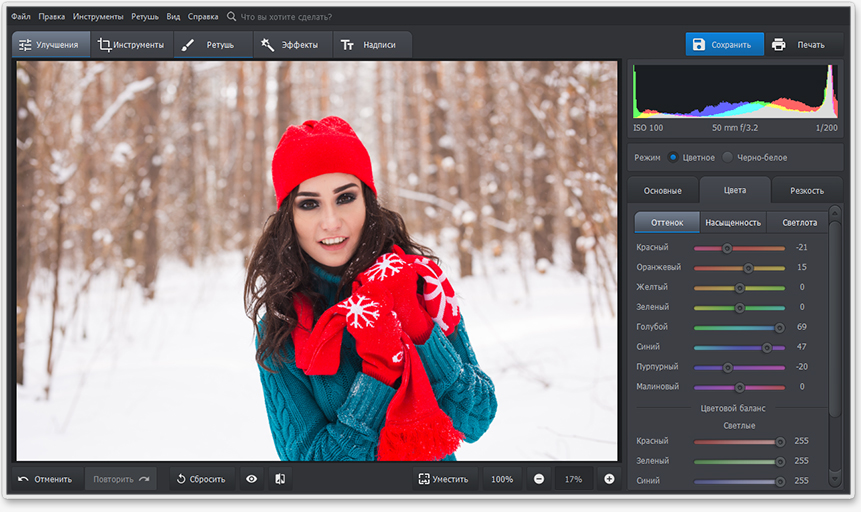Click the Голубой hue slider handle
This screenshot has width=861, height=512.
pyautogui.click(x=780, y=327)
